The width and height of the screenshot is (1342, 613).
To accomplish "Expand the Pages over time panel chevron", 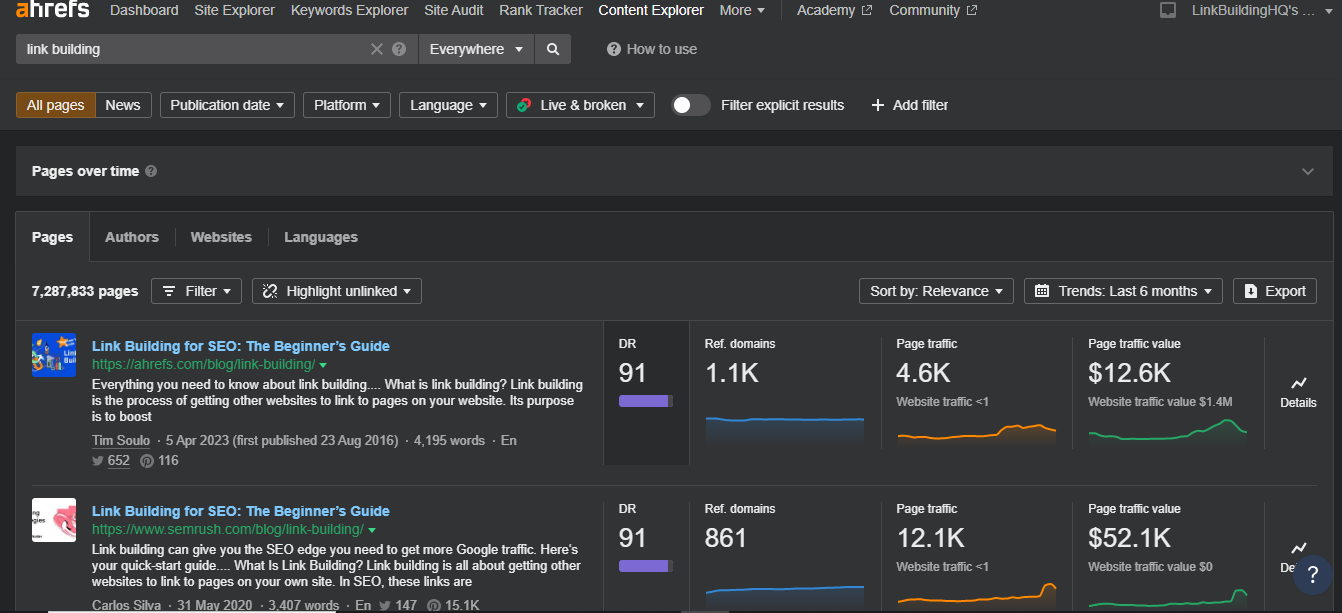I will click(x=1307, y=171).
